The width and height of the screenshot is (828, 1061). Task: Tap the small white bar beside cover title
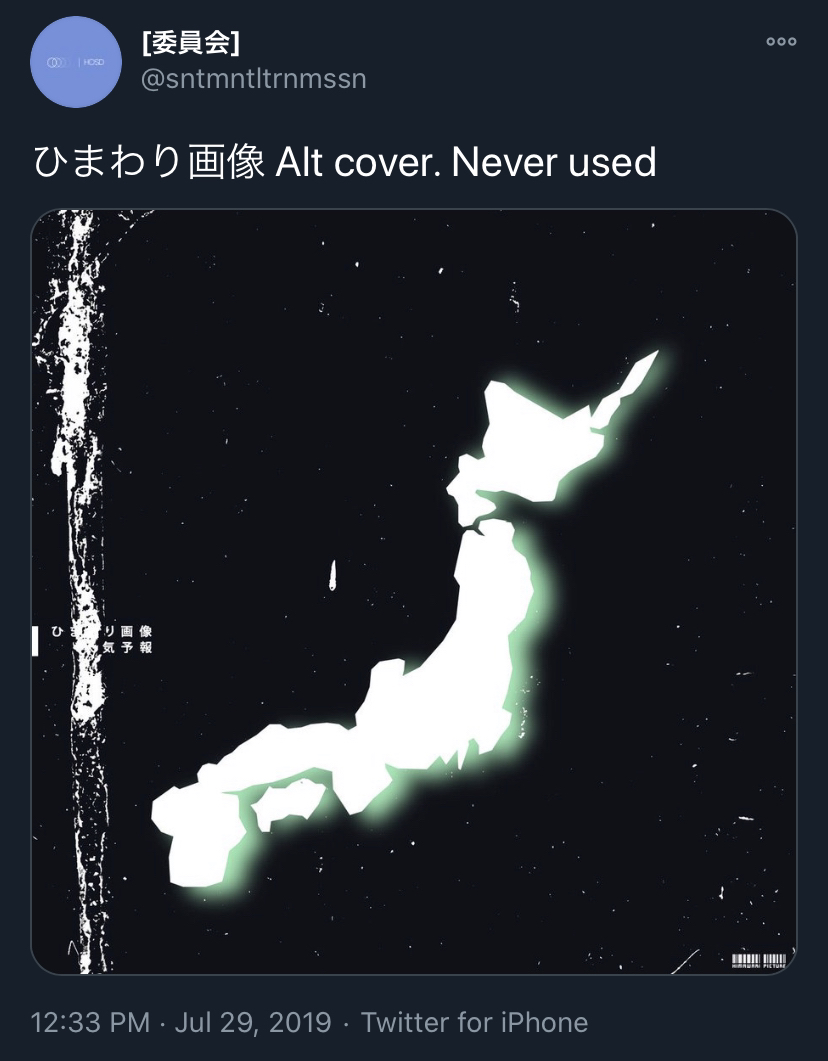pos(35,640)
